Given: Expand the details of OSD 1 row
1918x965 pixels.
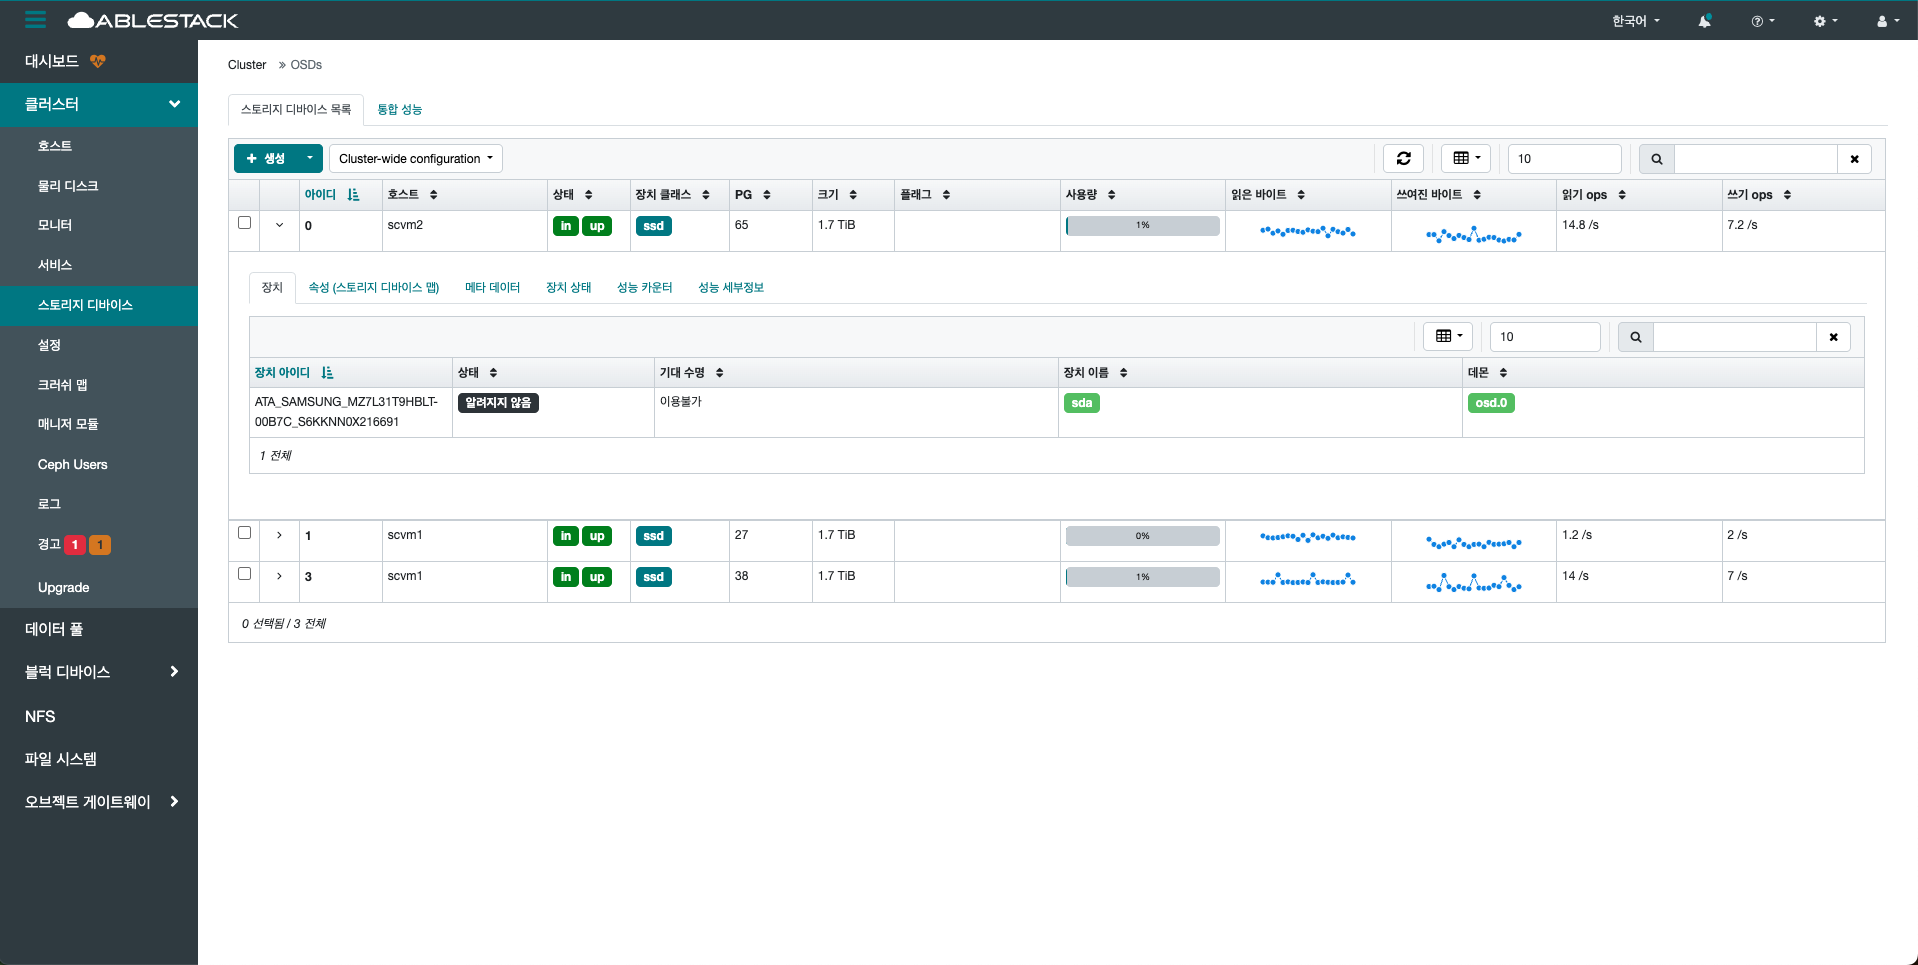Looking at the screenshot, I should coord(279,535).
